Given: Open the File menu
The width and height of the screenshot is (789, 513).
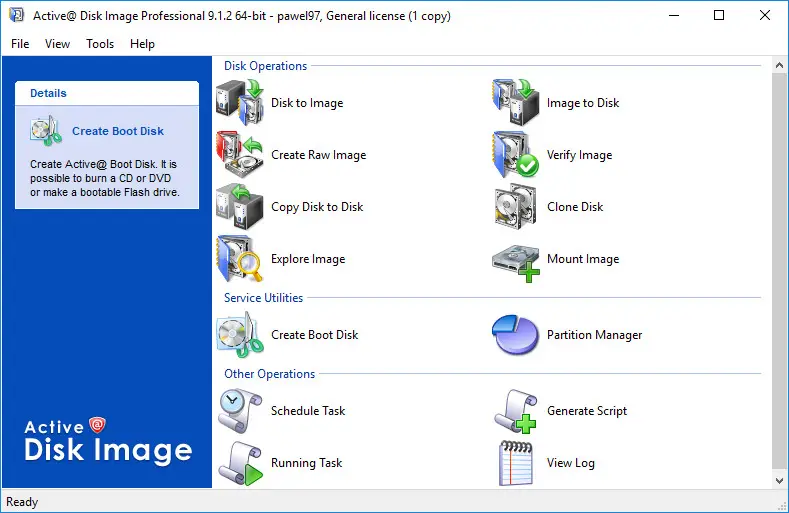Looking at the screenshot, I should [x=20, y=44].
